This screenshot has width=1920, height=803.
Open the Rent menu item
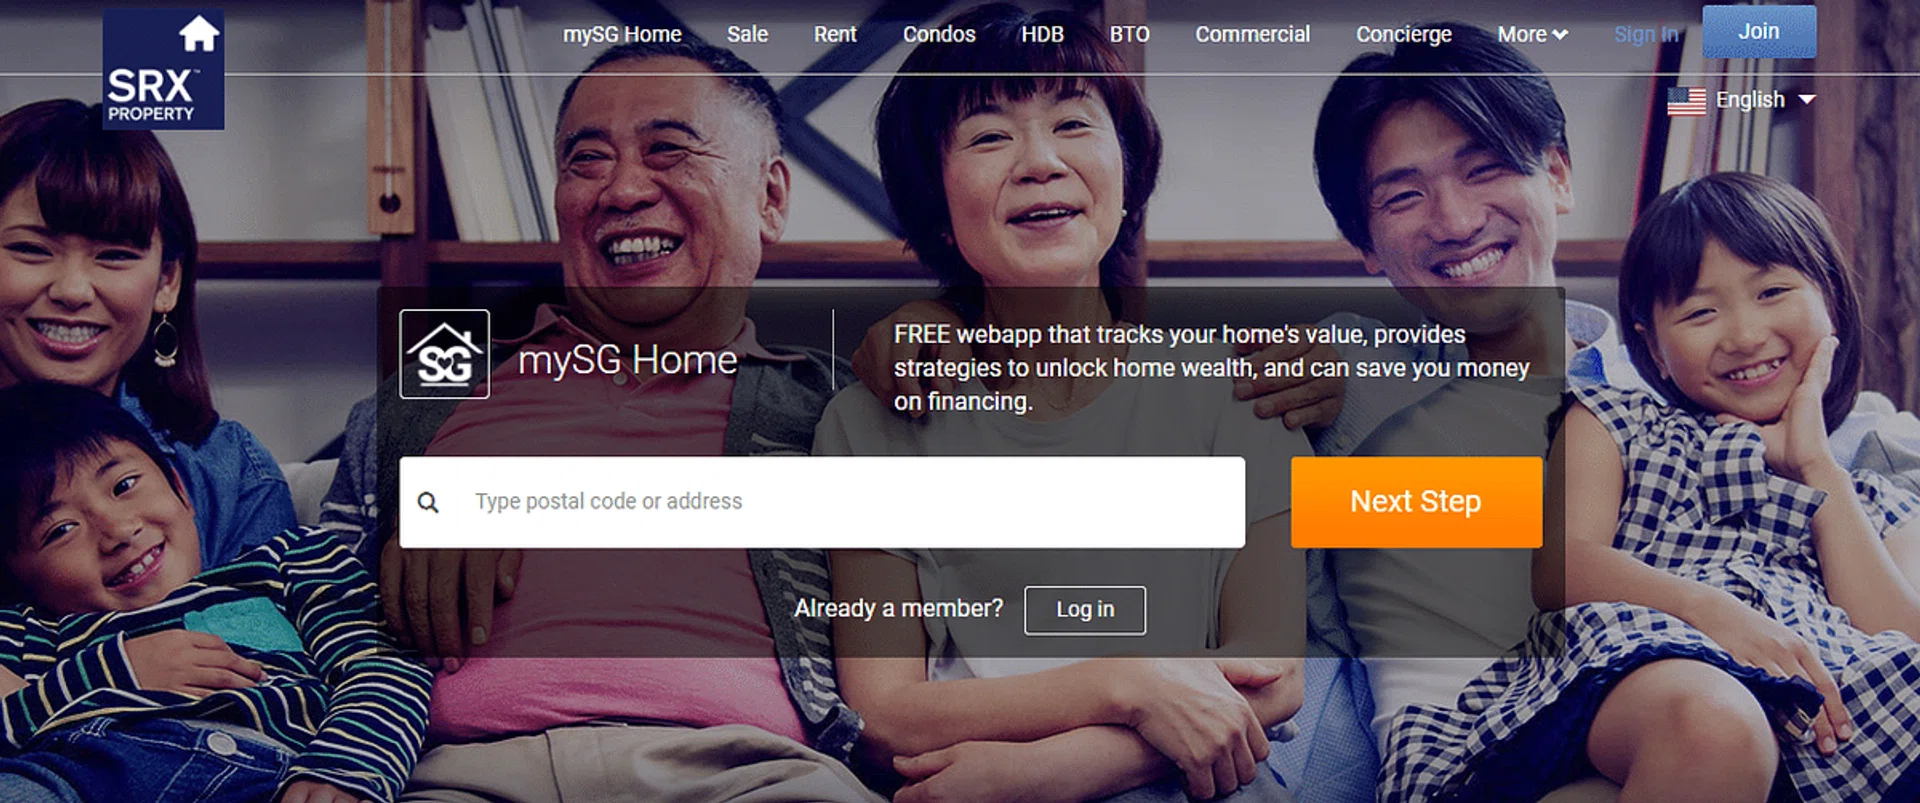point(835,34)
